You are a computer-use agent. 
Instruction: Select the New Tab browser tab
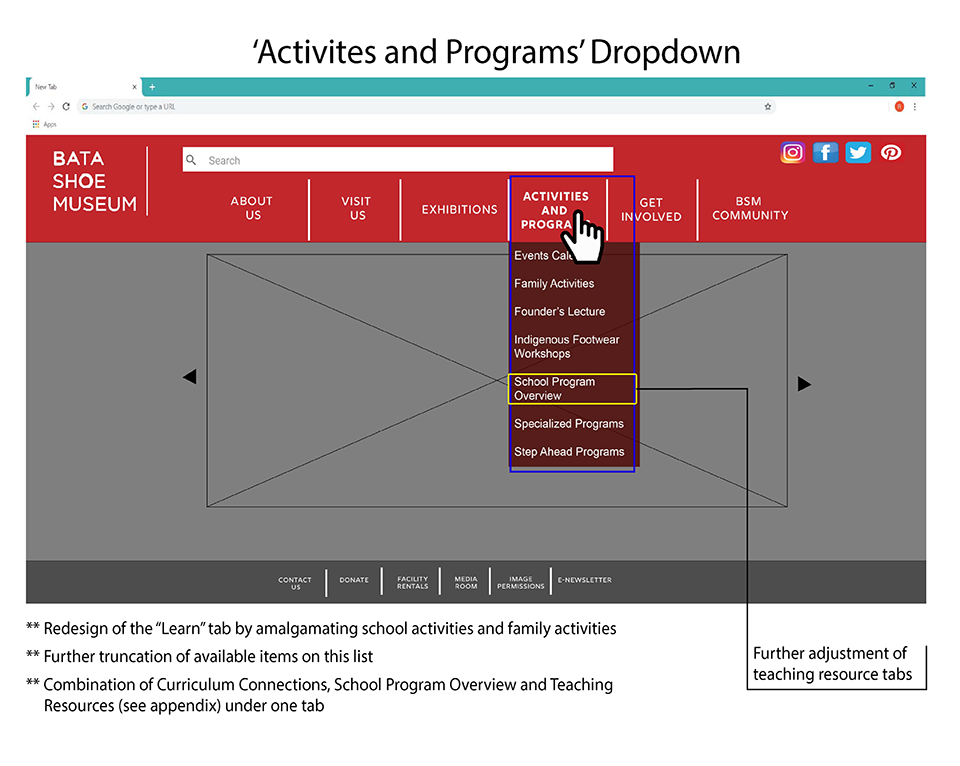83,87
